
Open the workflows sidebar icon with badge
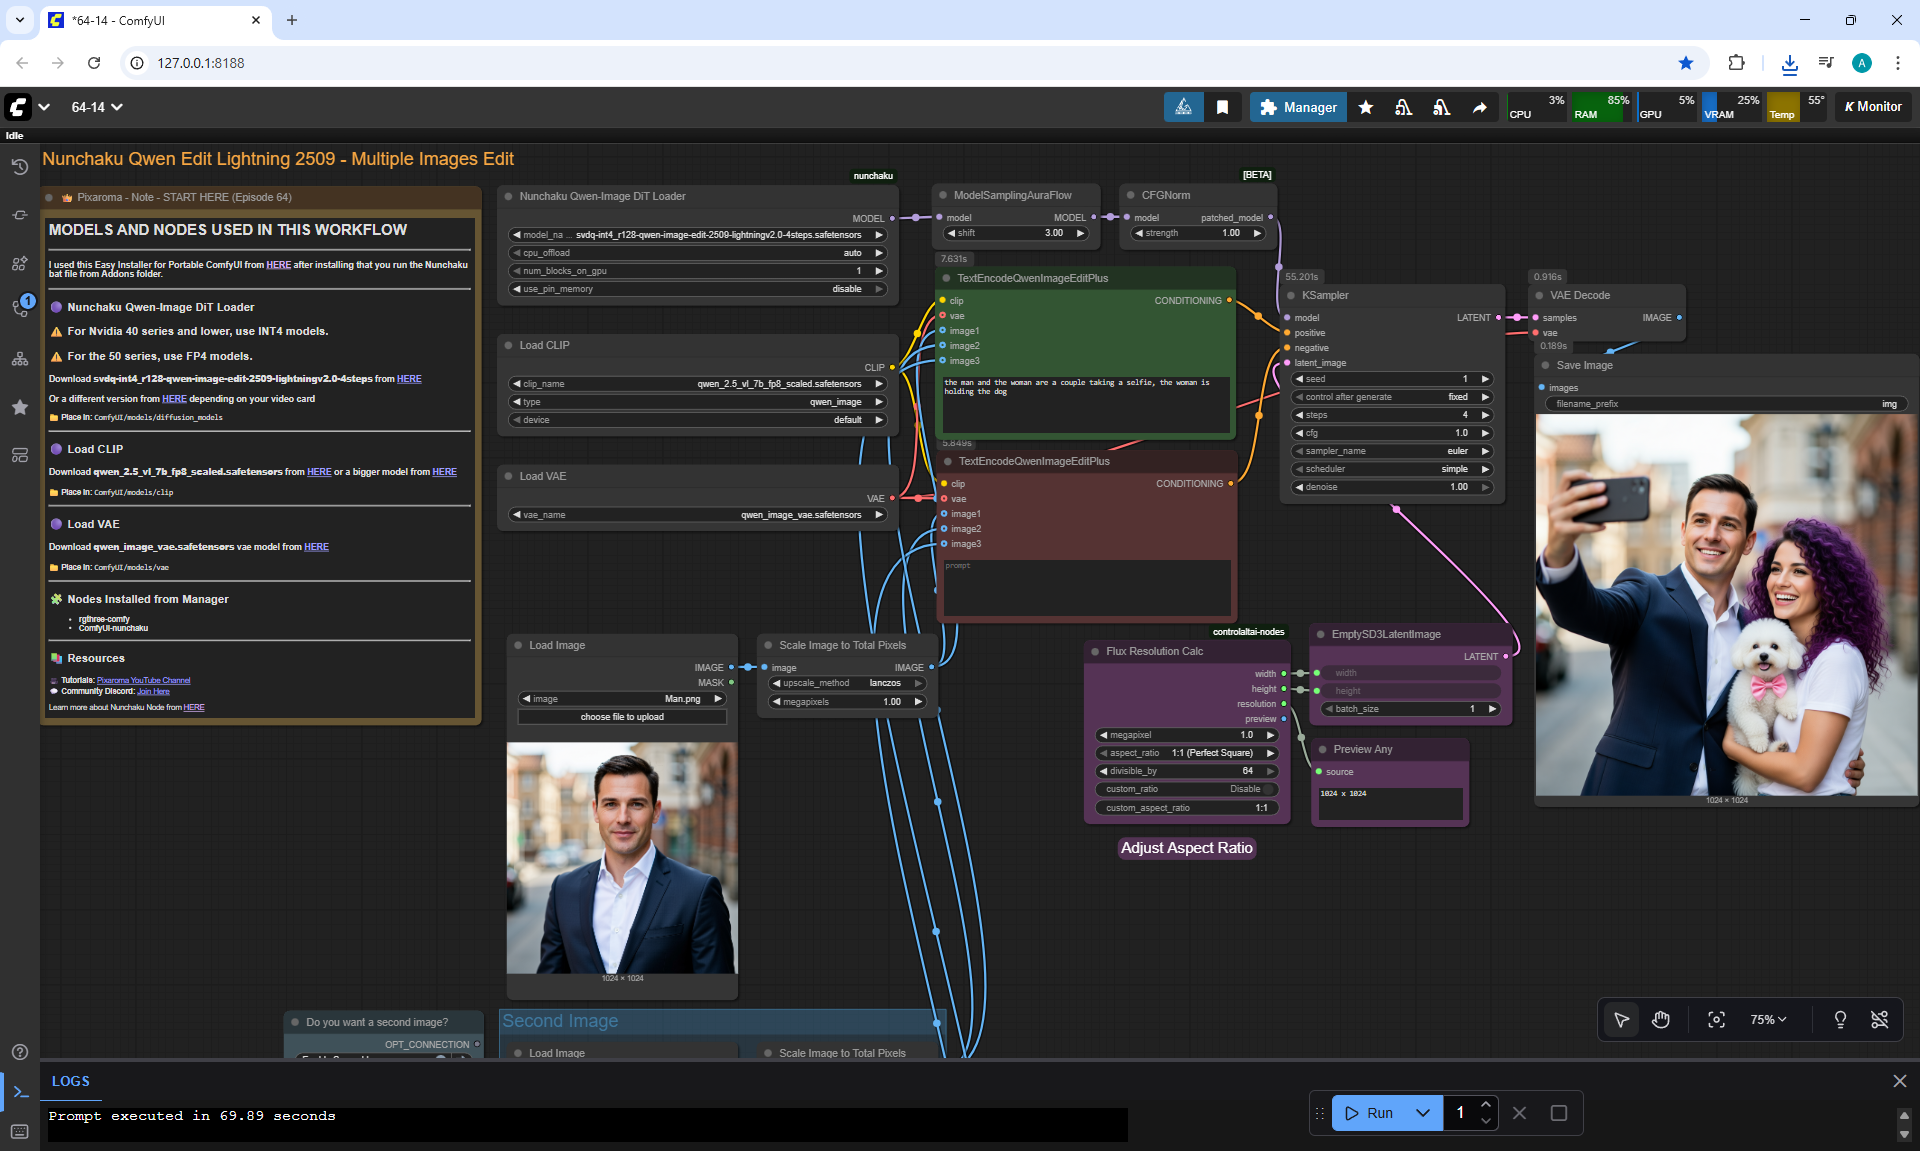(19, 307)
